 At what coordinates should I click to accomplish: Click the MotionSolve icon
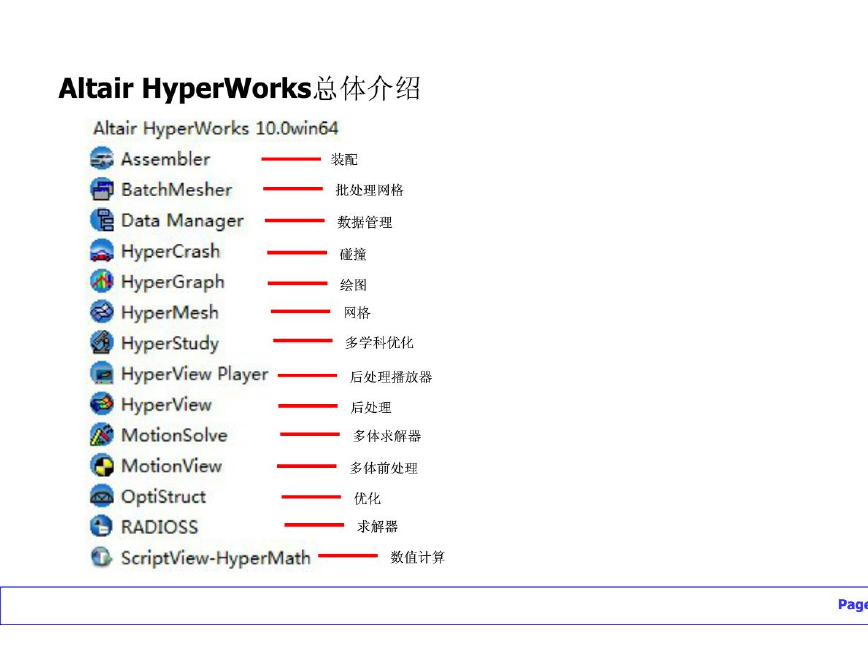[x=102, y=435]
